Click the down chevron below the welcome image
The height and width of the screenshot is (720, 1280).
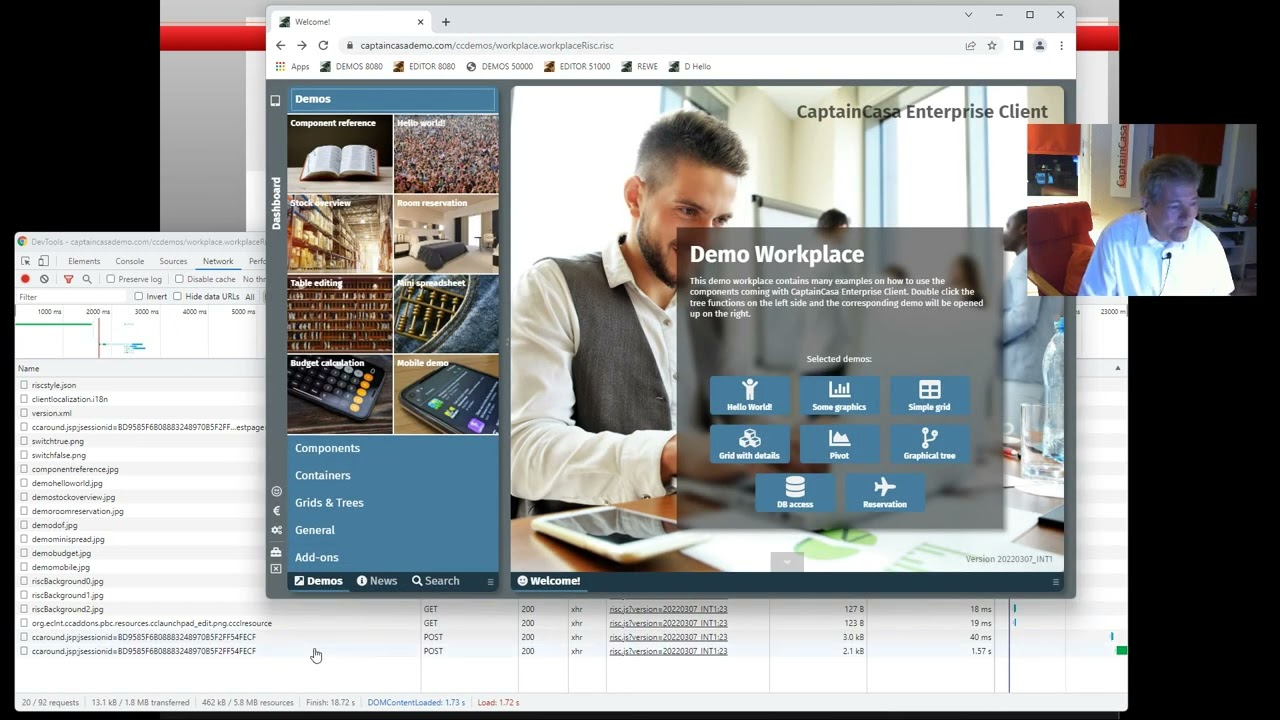[x=787, y=562]
